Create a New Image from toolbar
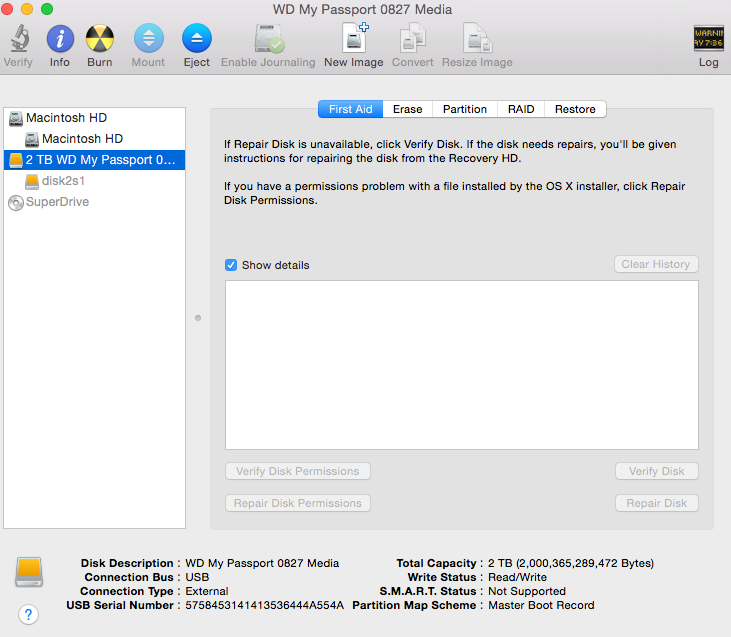 (x=354, y=40)
